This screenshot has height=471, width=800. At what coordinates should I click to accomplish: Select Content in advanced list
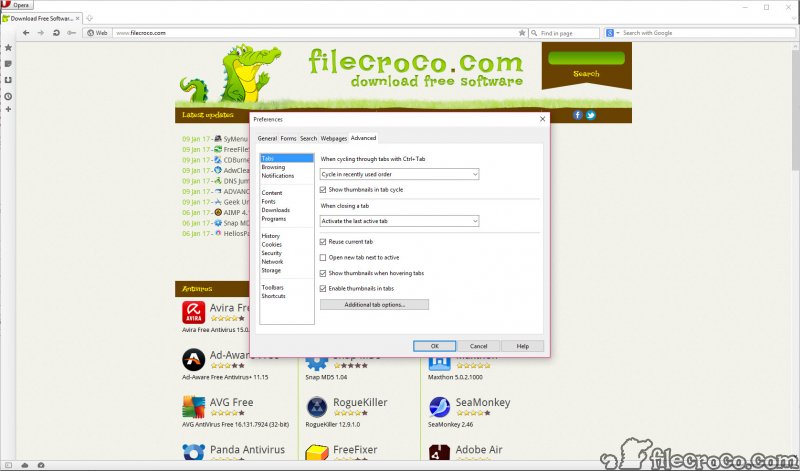pyautogui.click(x=271, y=193)
